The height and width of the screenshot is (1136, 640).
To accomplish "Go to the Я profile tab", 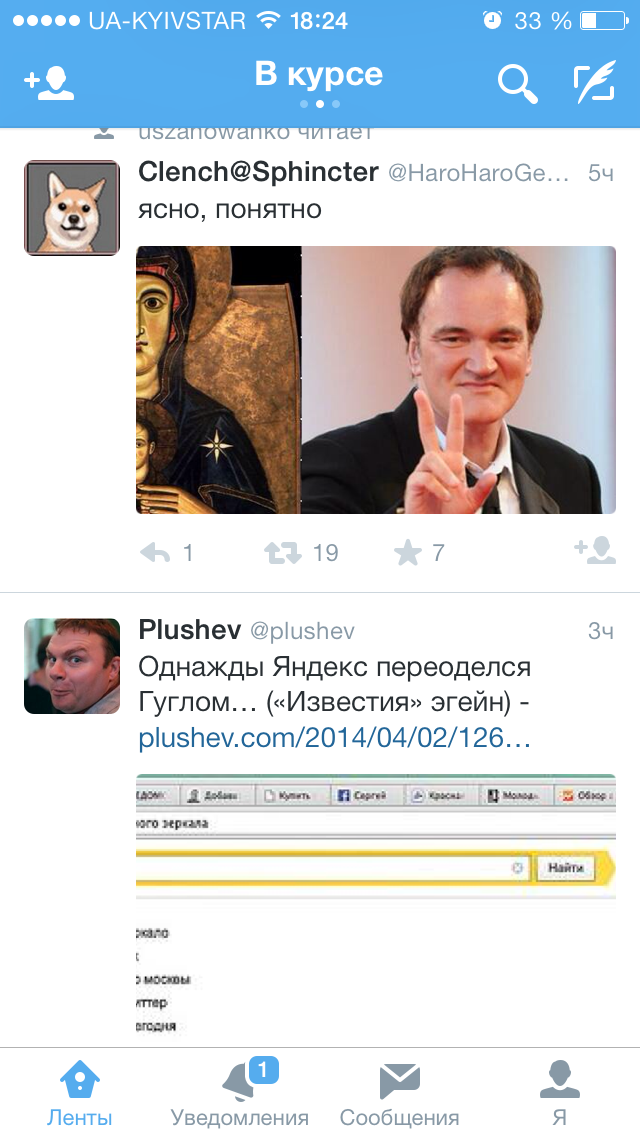I will [560, 1092].
